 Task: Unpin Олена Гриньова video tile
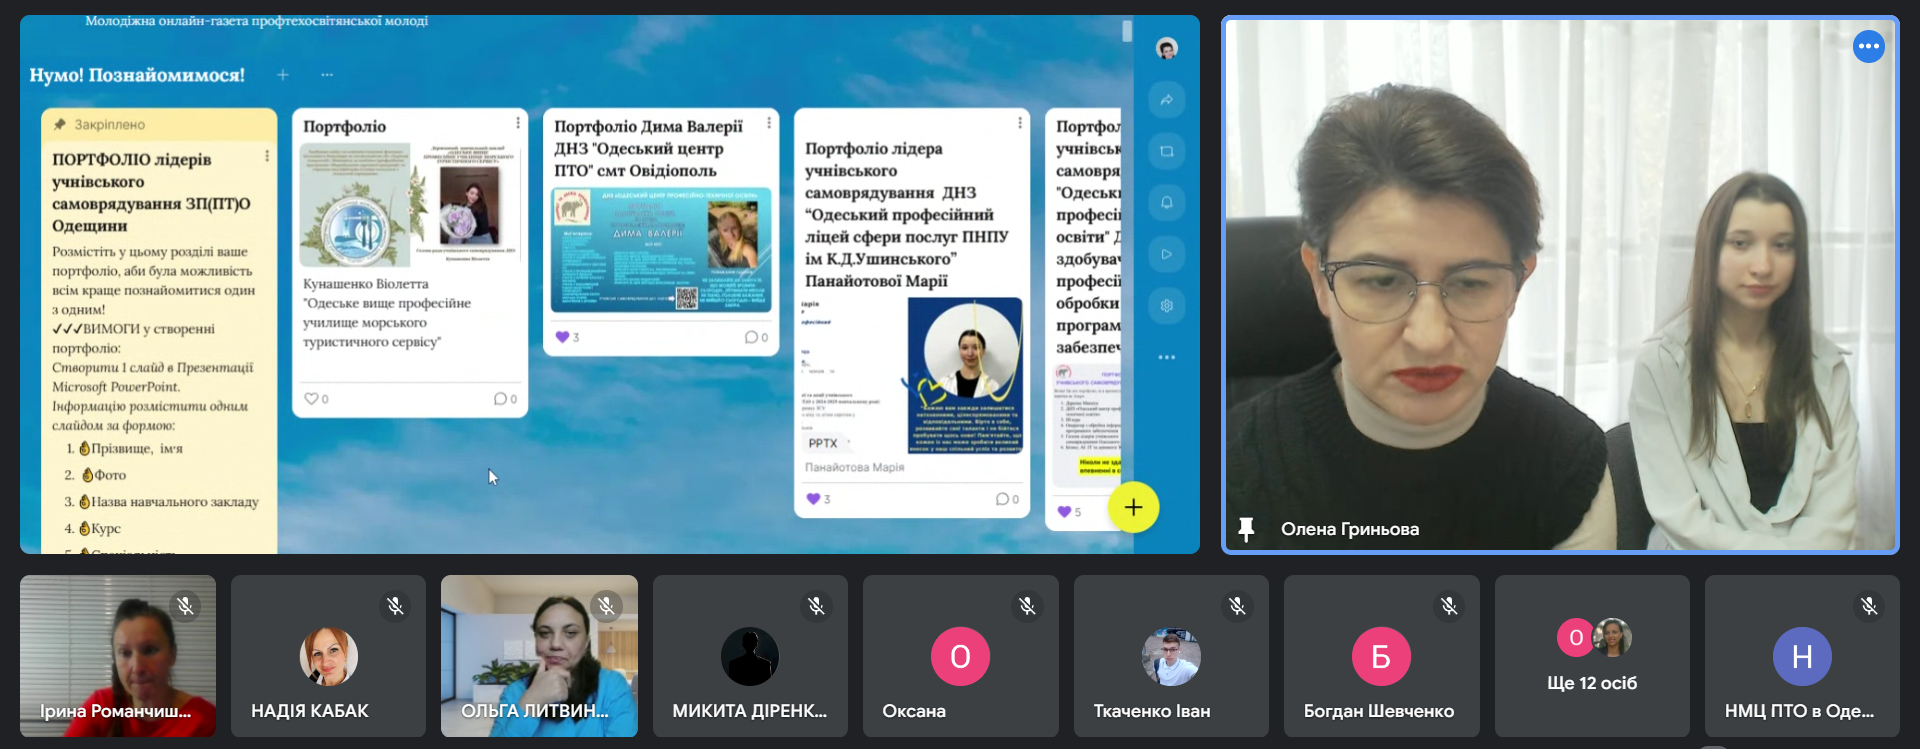(x=1246, y=529)
